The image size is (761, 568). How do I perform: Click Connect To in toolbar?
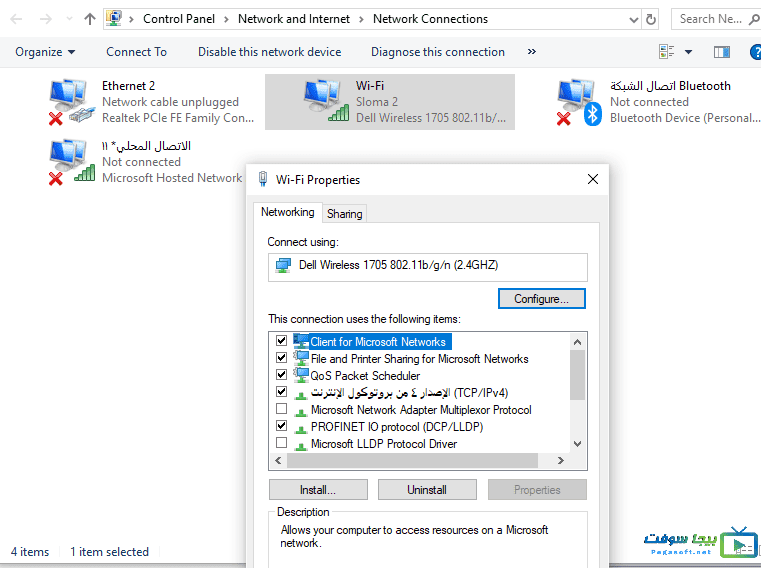pos(136,52)
